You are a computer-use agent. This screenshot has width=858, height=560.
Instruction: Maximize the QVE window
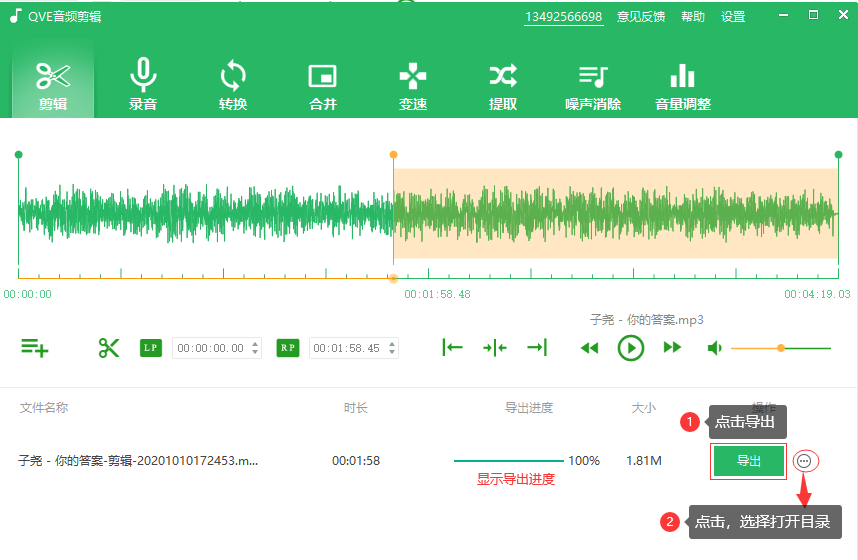[814, 15]
